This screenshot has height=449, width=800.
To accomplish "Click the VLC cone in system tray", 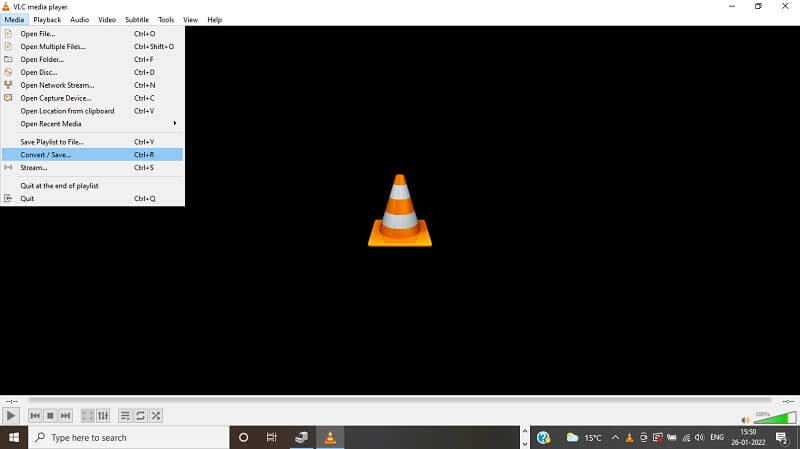I will (x=629, y=437).
